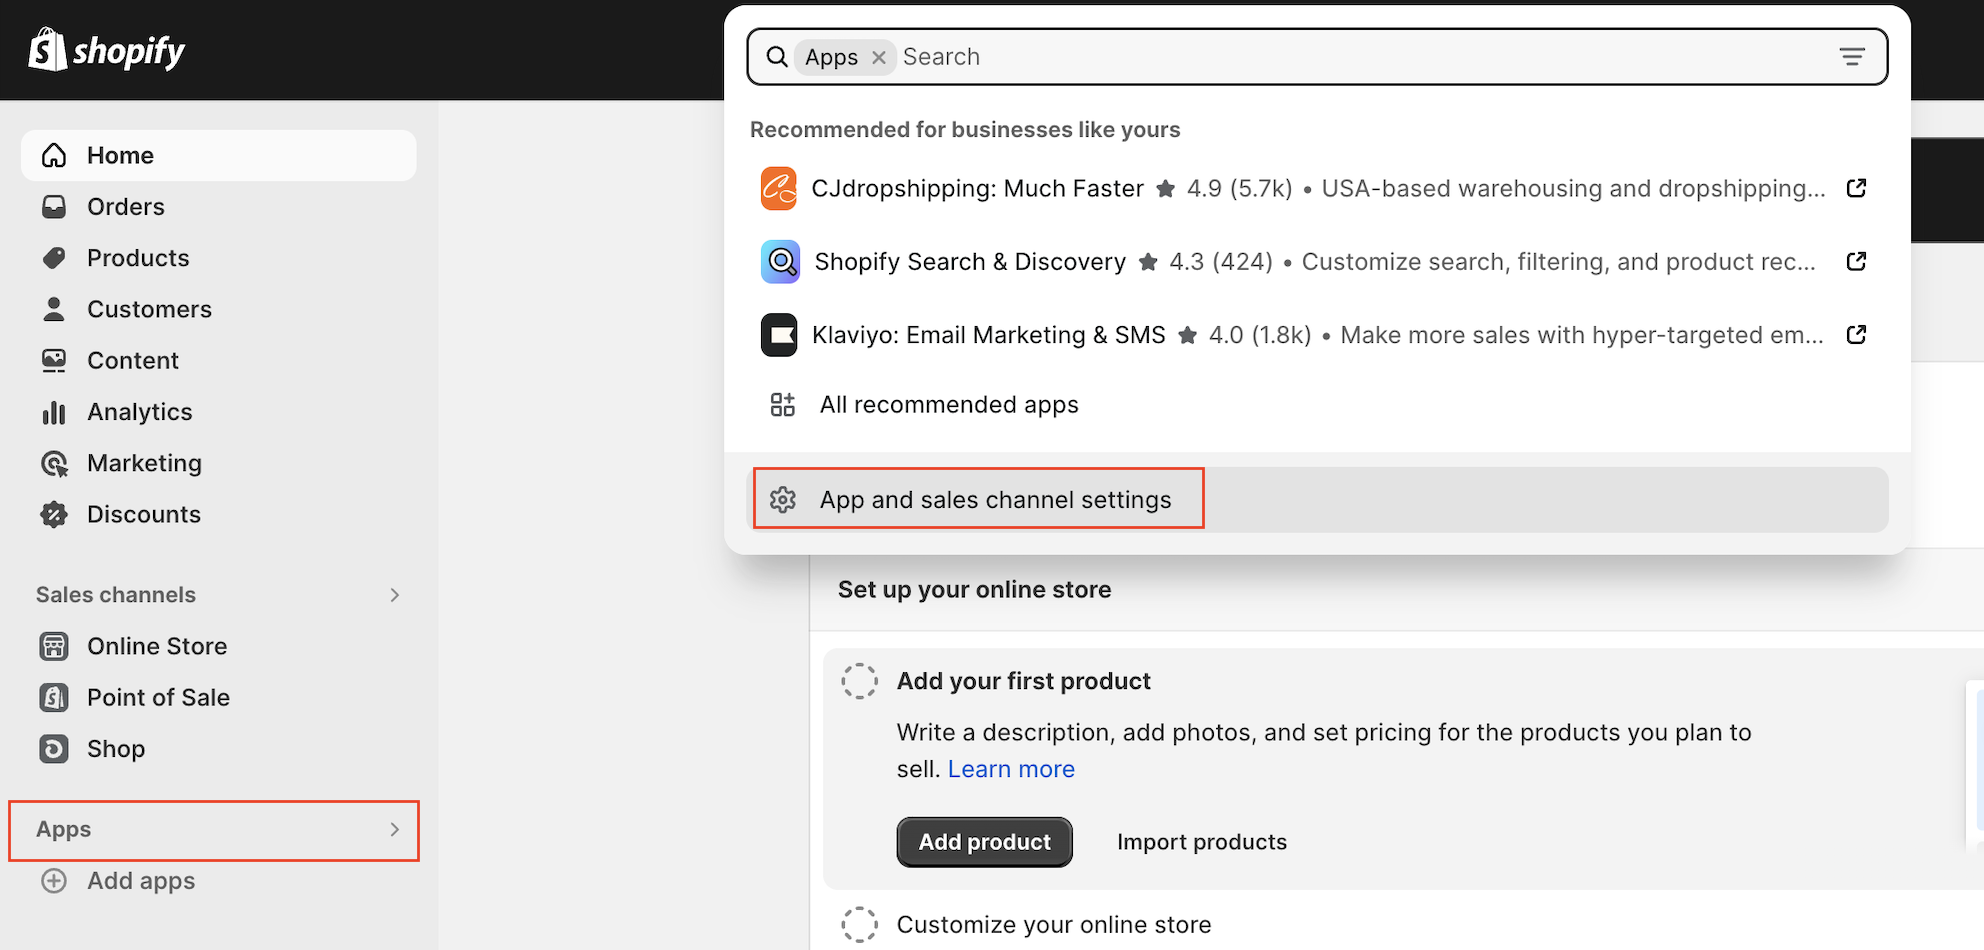
Task: Follow the Learn more link
Action: [x=1010, y=769]
